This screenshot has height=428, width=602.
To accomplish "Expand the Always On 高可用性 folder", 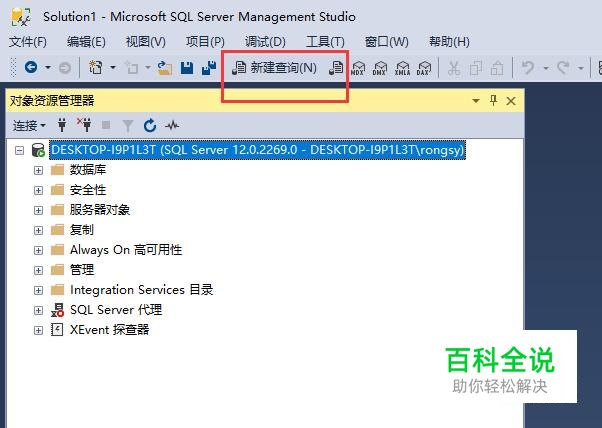I will click(38, 250).
